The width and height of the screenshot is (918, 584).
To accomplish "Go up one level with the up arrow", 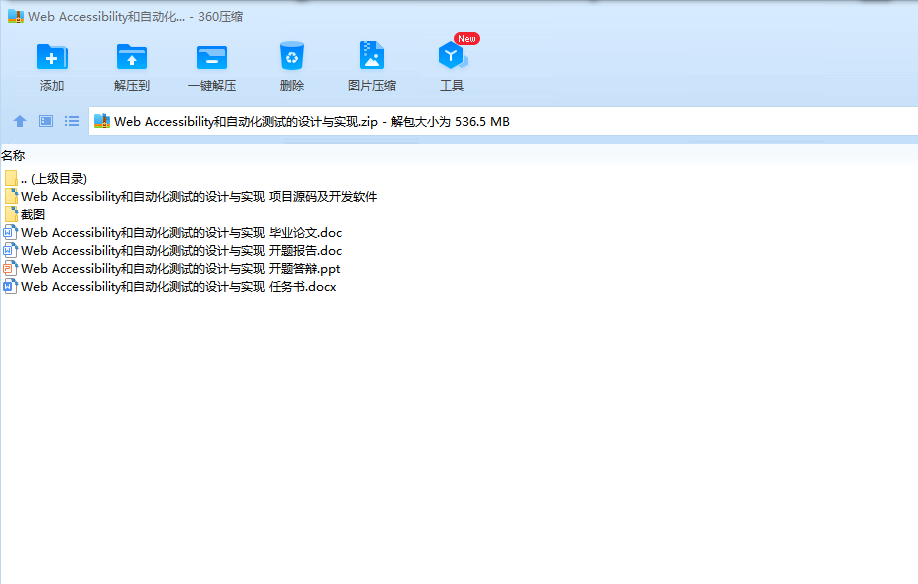I will pos(20,121).
